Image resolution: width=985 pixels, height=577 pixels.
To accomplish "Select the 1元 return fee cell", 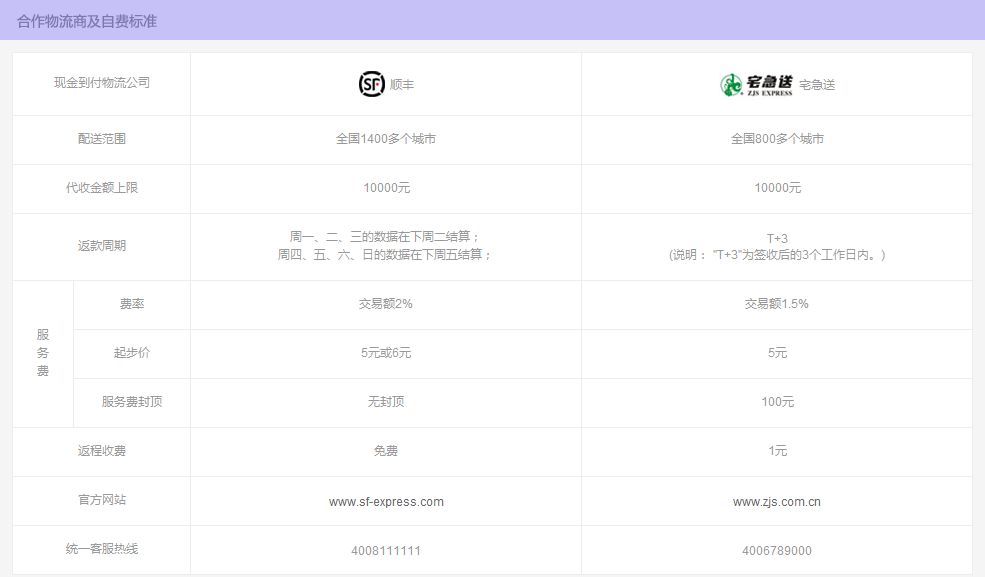I will click(777, 451).
